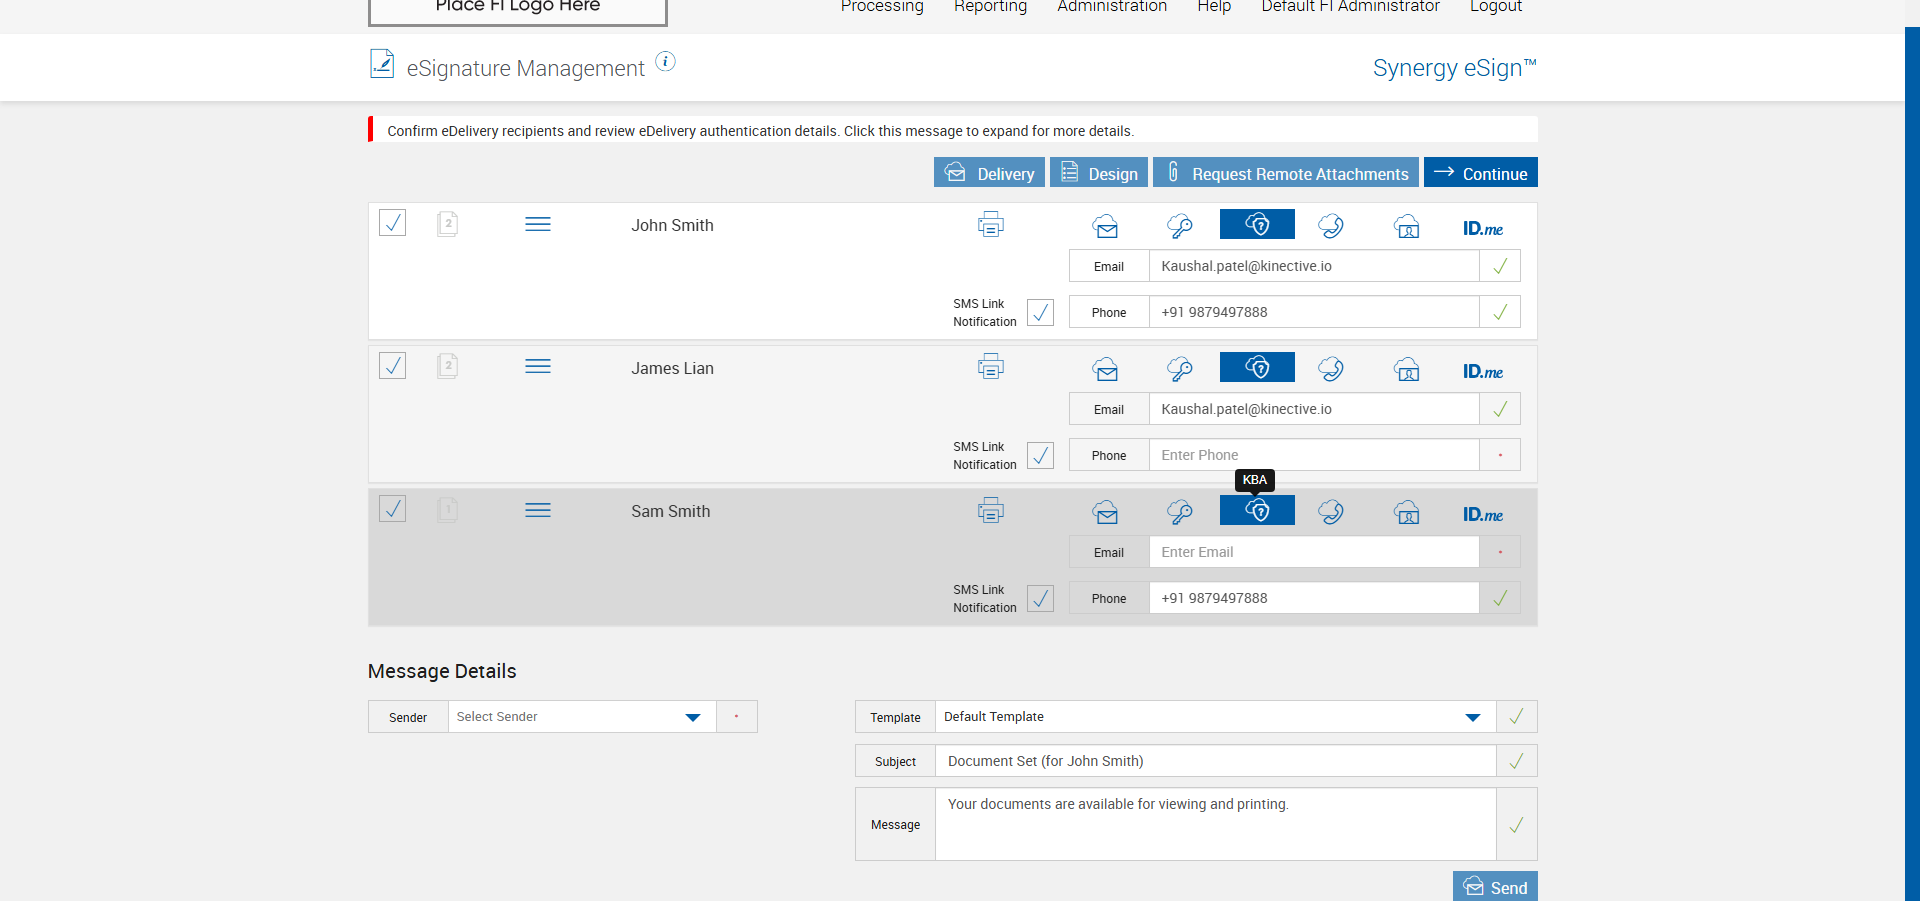Click the Logout link

1496,7
